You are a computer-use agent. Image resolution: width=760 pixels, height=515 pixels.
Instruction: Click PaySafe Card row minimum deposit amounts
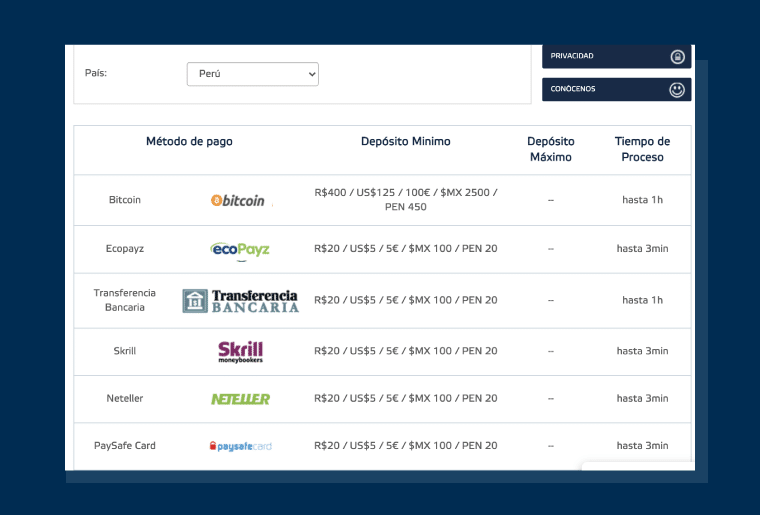[x=406, y=446]
